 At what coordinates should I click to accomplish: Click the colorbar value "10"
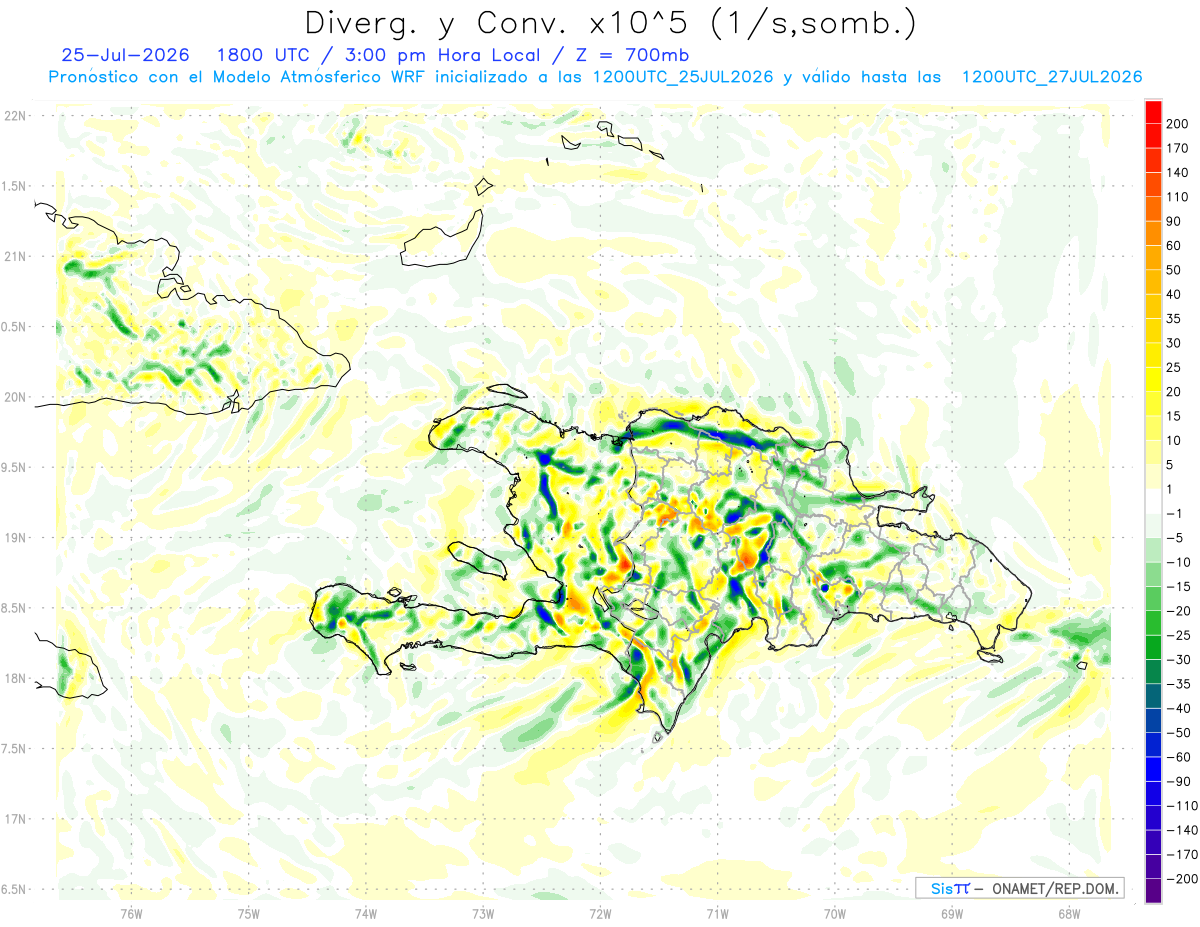1174,441
